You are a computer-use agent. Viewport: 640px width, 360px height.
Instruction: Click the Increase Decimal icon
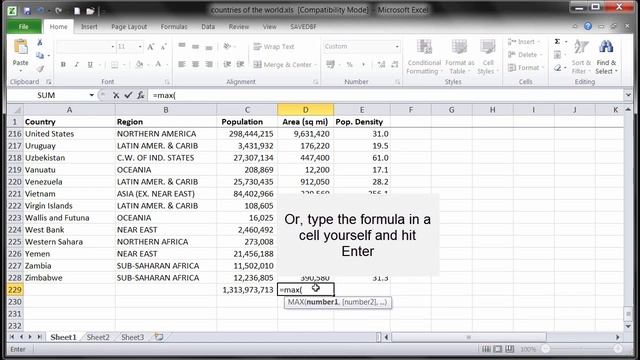pyautogui.click(x=381, y=64)
